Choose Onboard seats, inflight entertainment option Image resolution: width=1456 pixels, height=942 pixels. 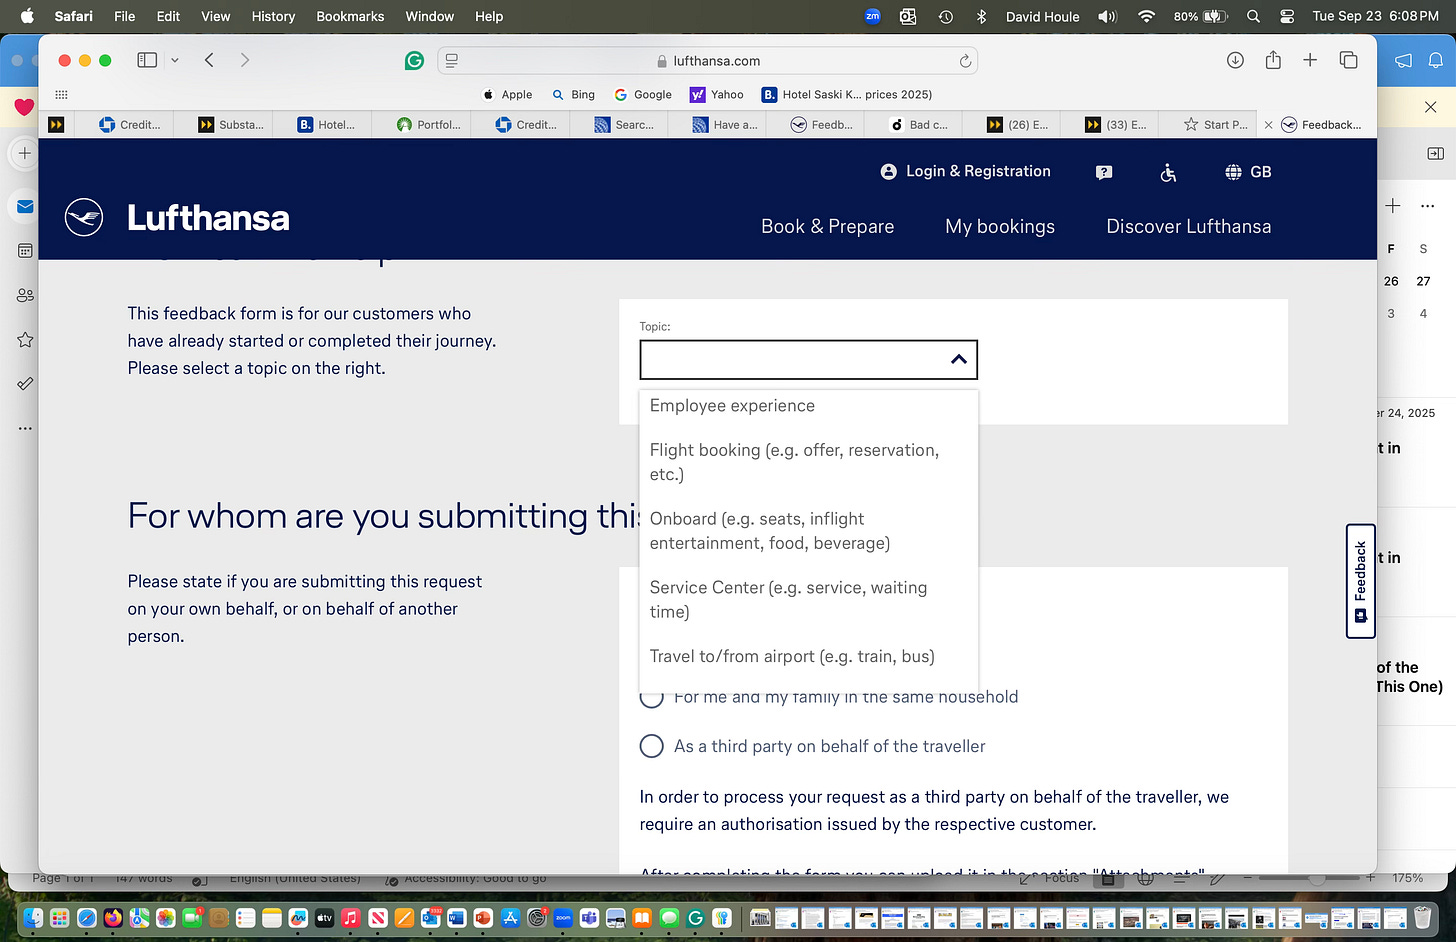pos(808,531)
